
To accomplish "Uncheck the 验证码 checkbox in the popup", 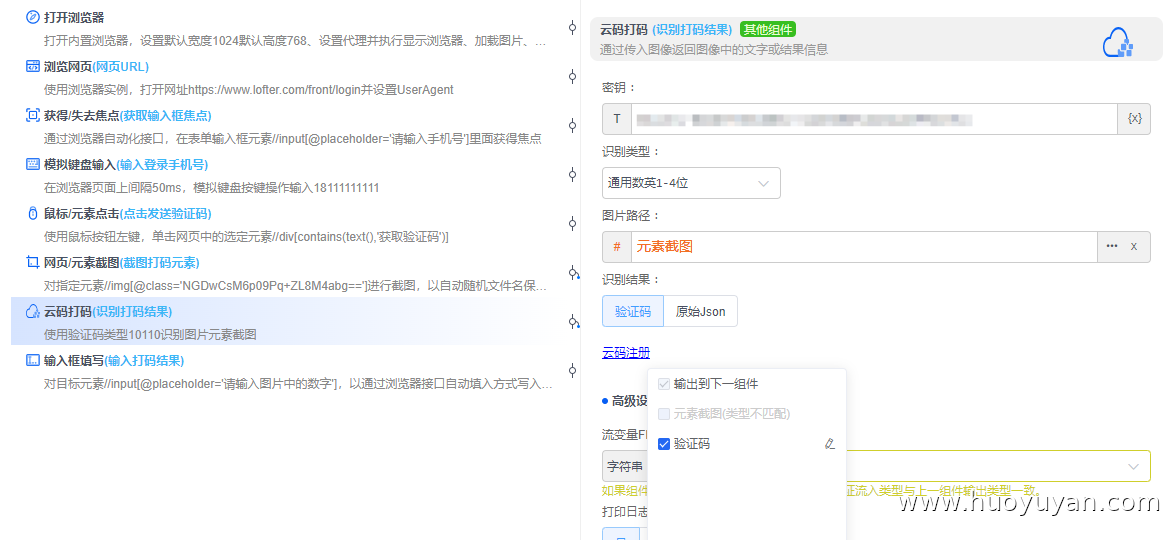I will [664, 445].
